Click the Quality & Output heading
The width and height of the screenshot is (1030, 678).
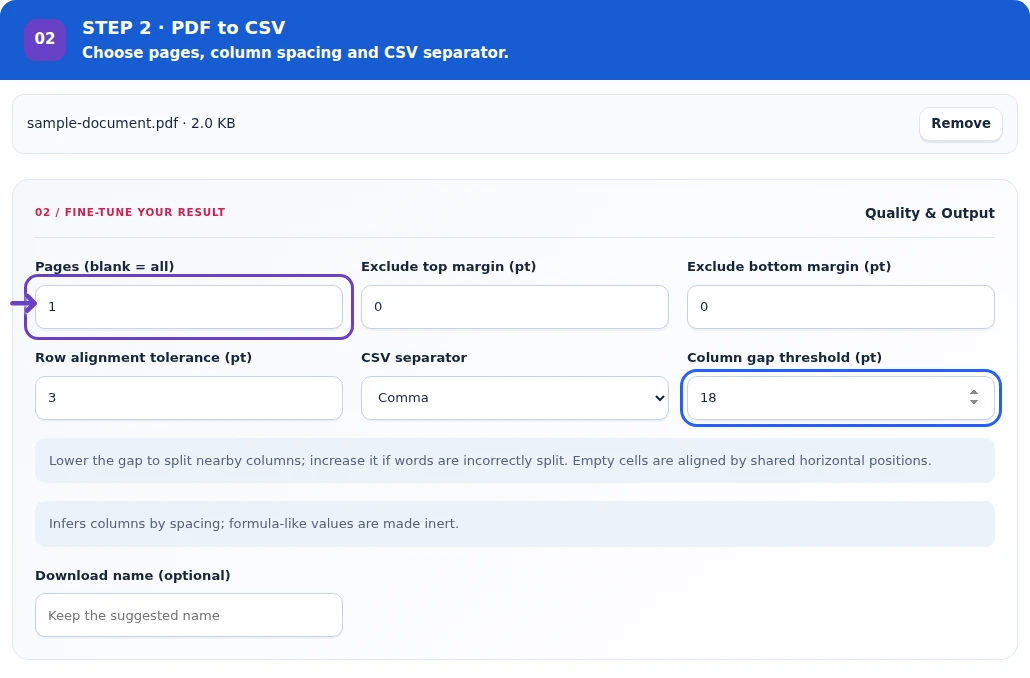pyautogui.click(x=929, y=213)
